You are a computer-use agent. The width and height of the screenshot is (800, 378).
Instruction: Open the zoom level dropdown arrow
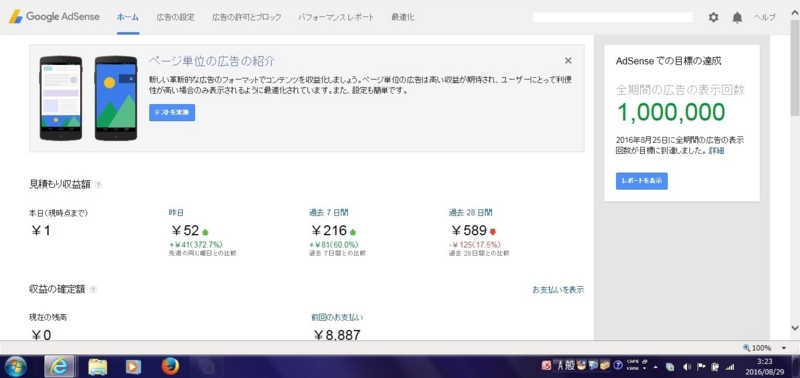[x=784, y=348]
